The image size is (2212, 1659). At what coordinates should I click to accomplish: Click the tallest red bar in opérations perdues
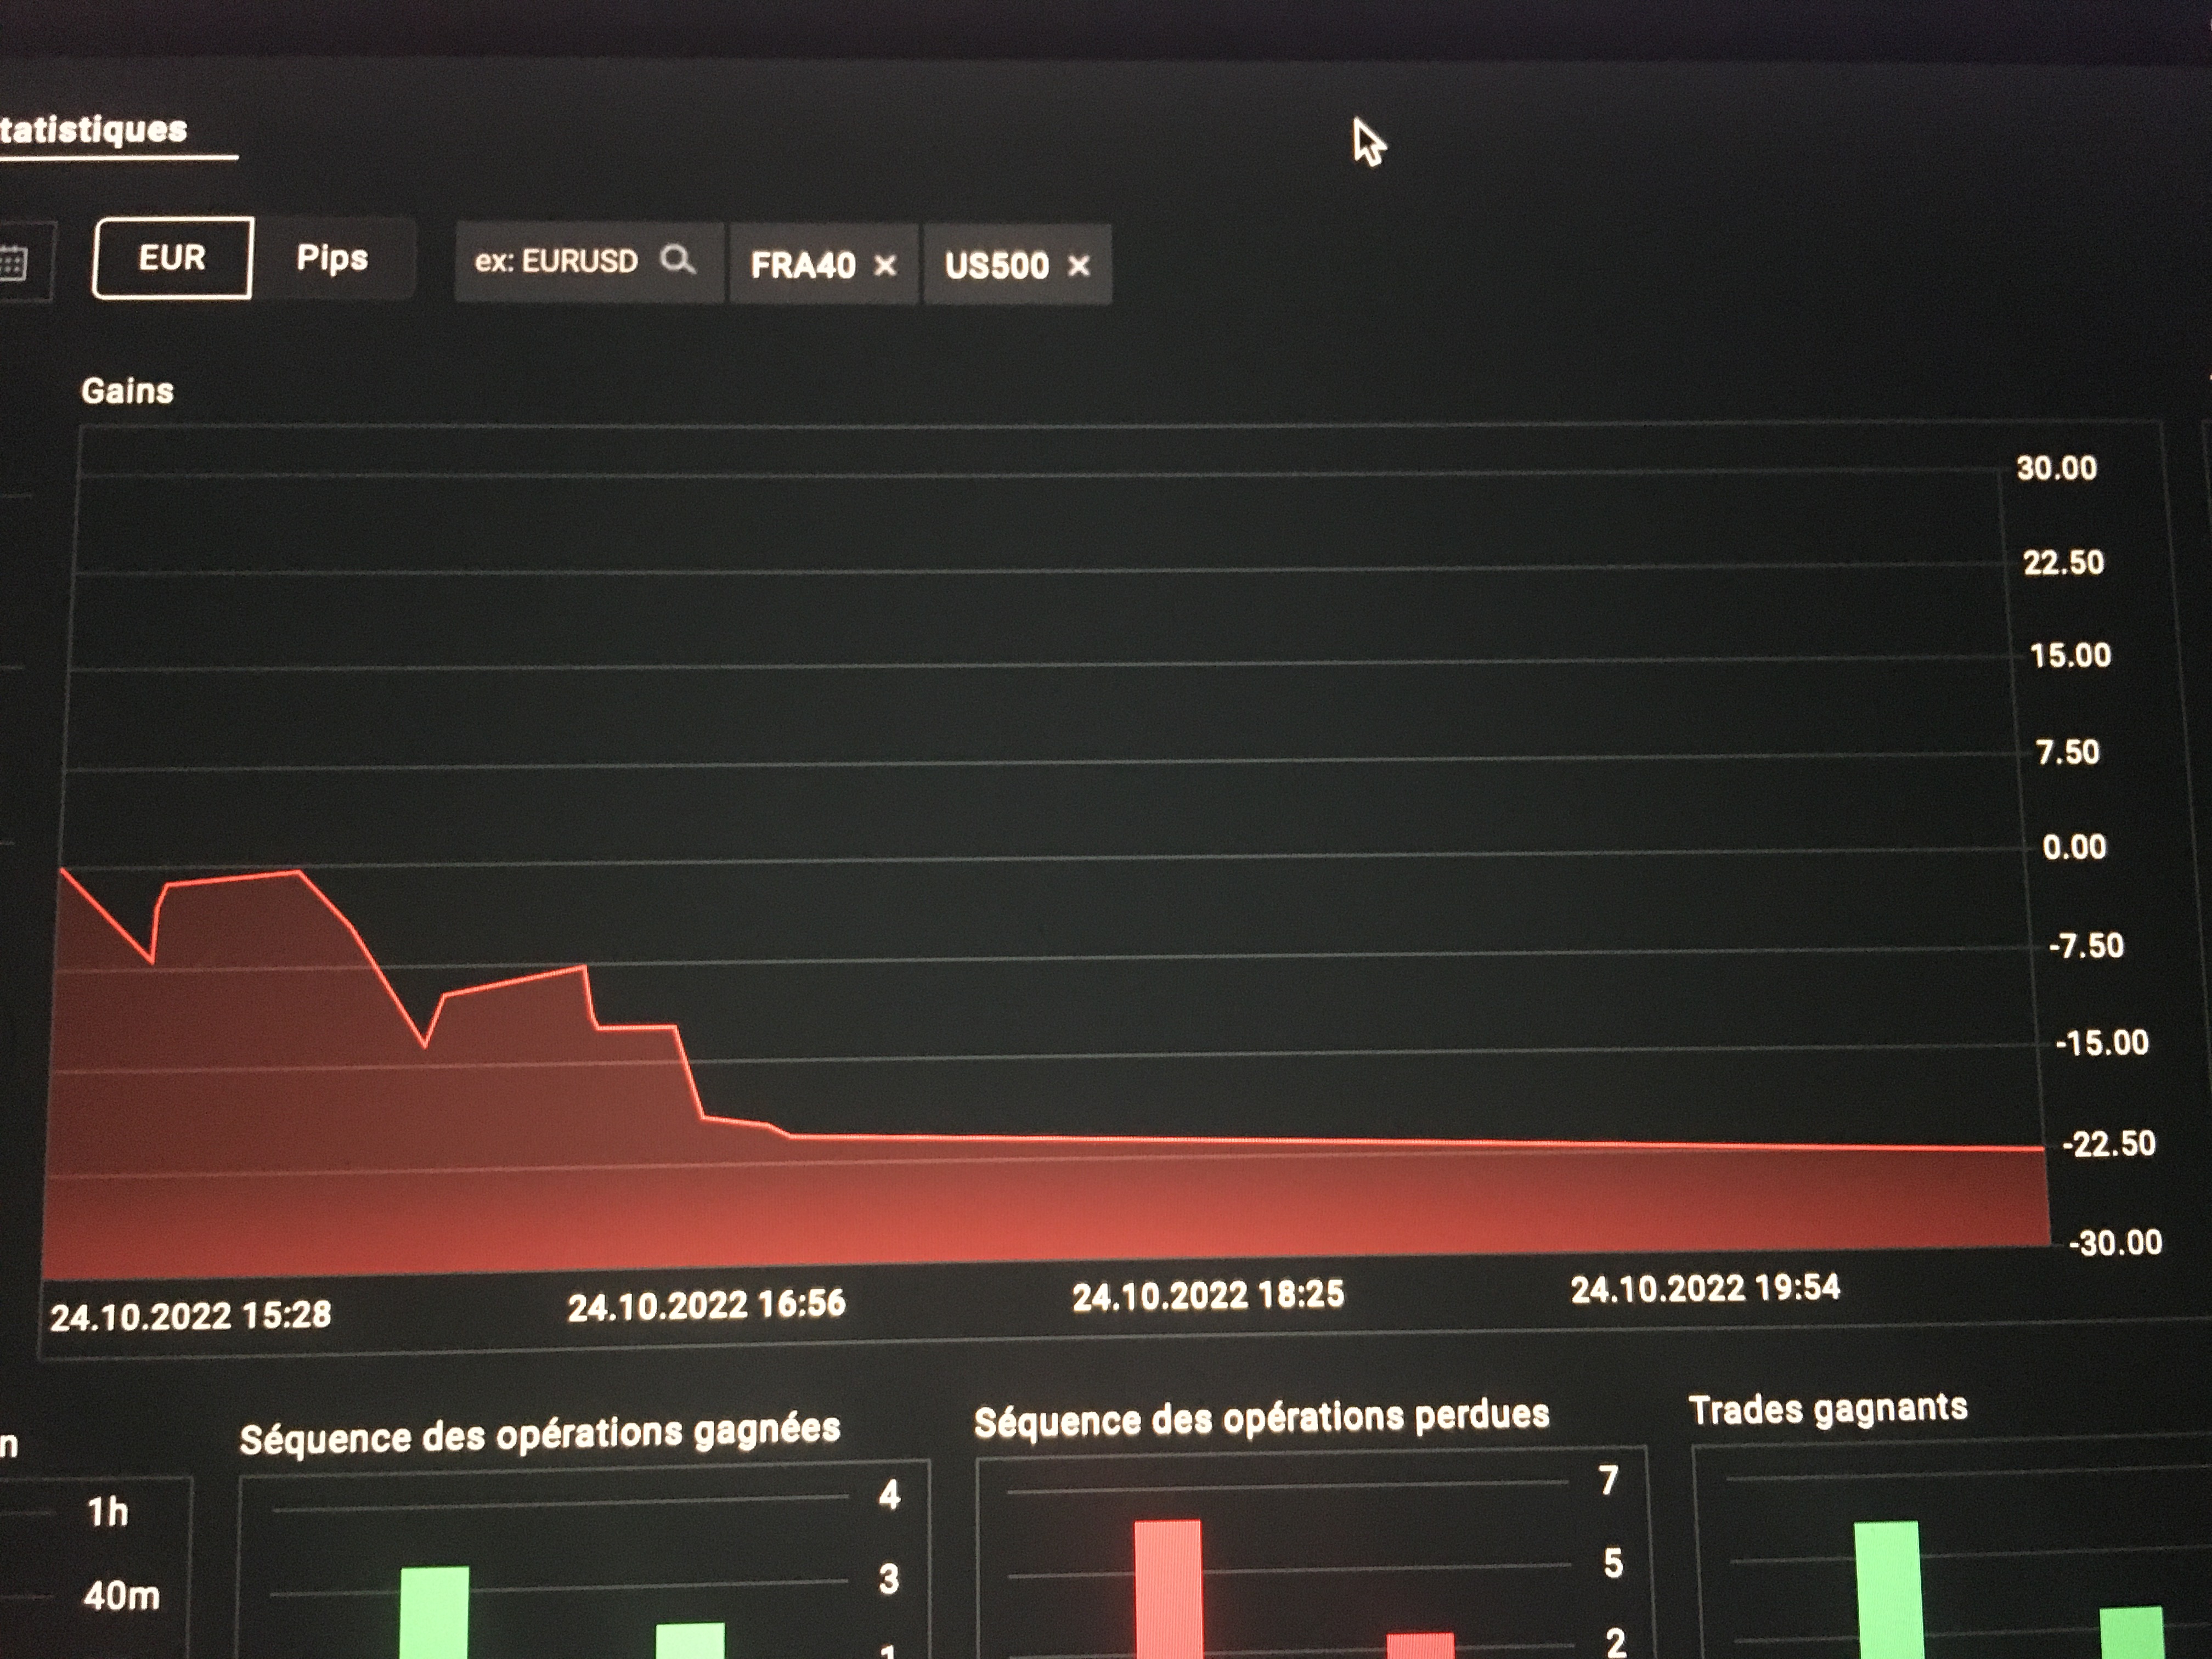tap(1167, 1590)
